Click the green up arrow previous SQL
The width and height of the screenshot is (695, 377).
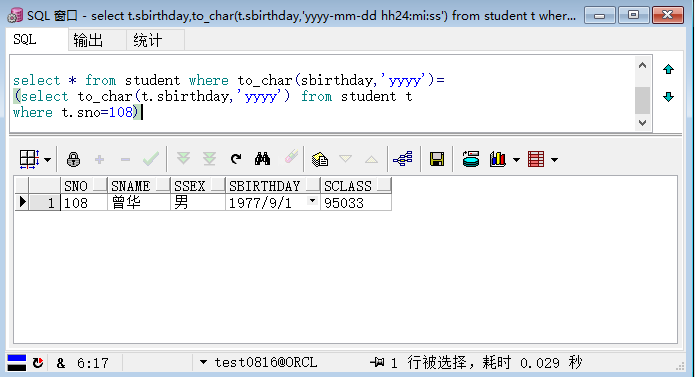(668, 69)
